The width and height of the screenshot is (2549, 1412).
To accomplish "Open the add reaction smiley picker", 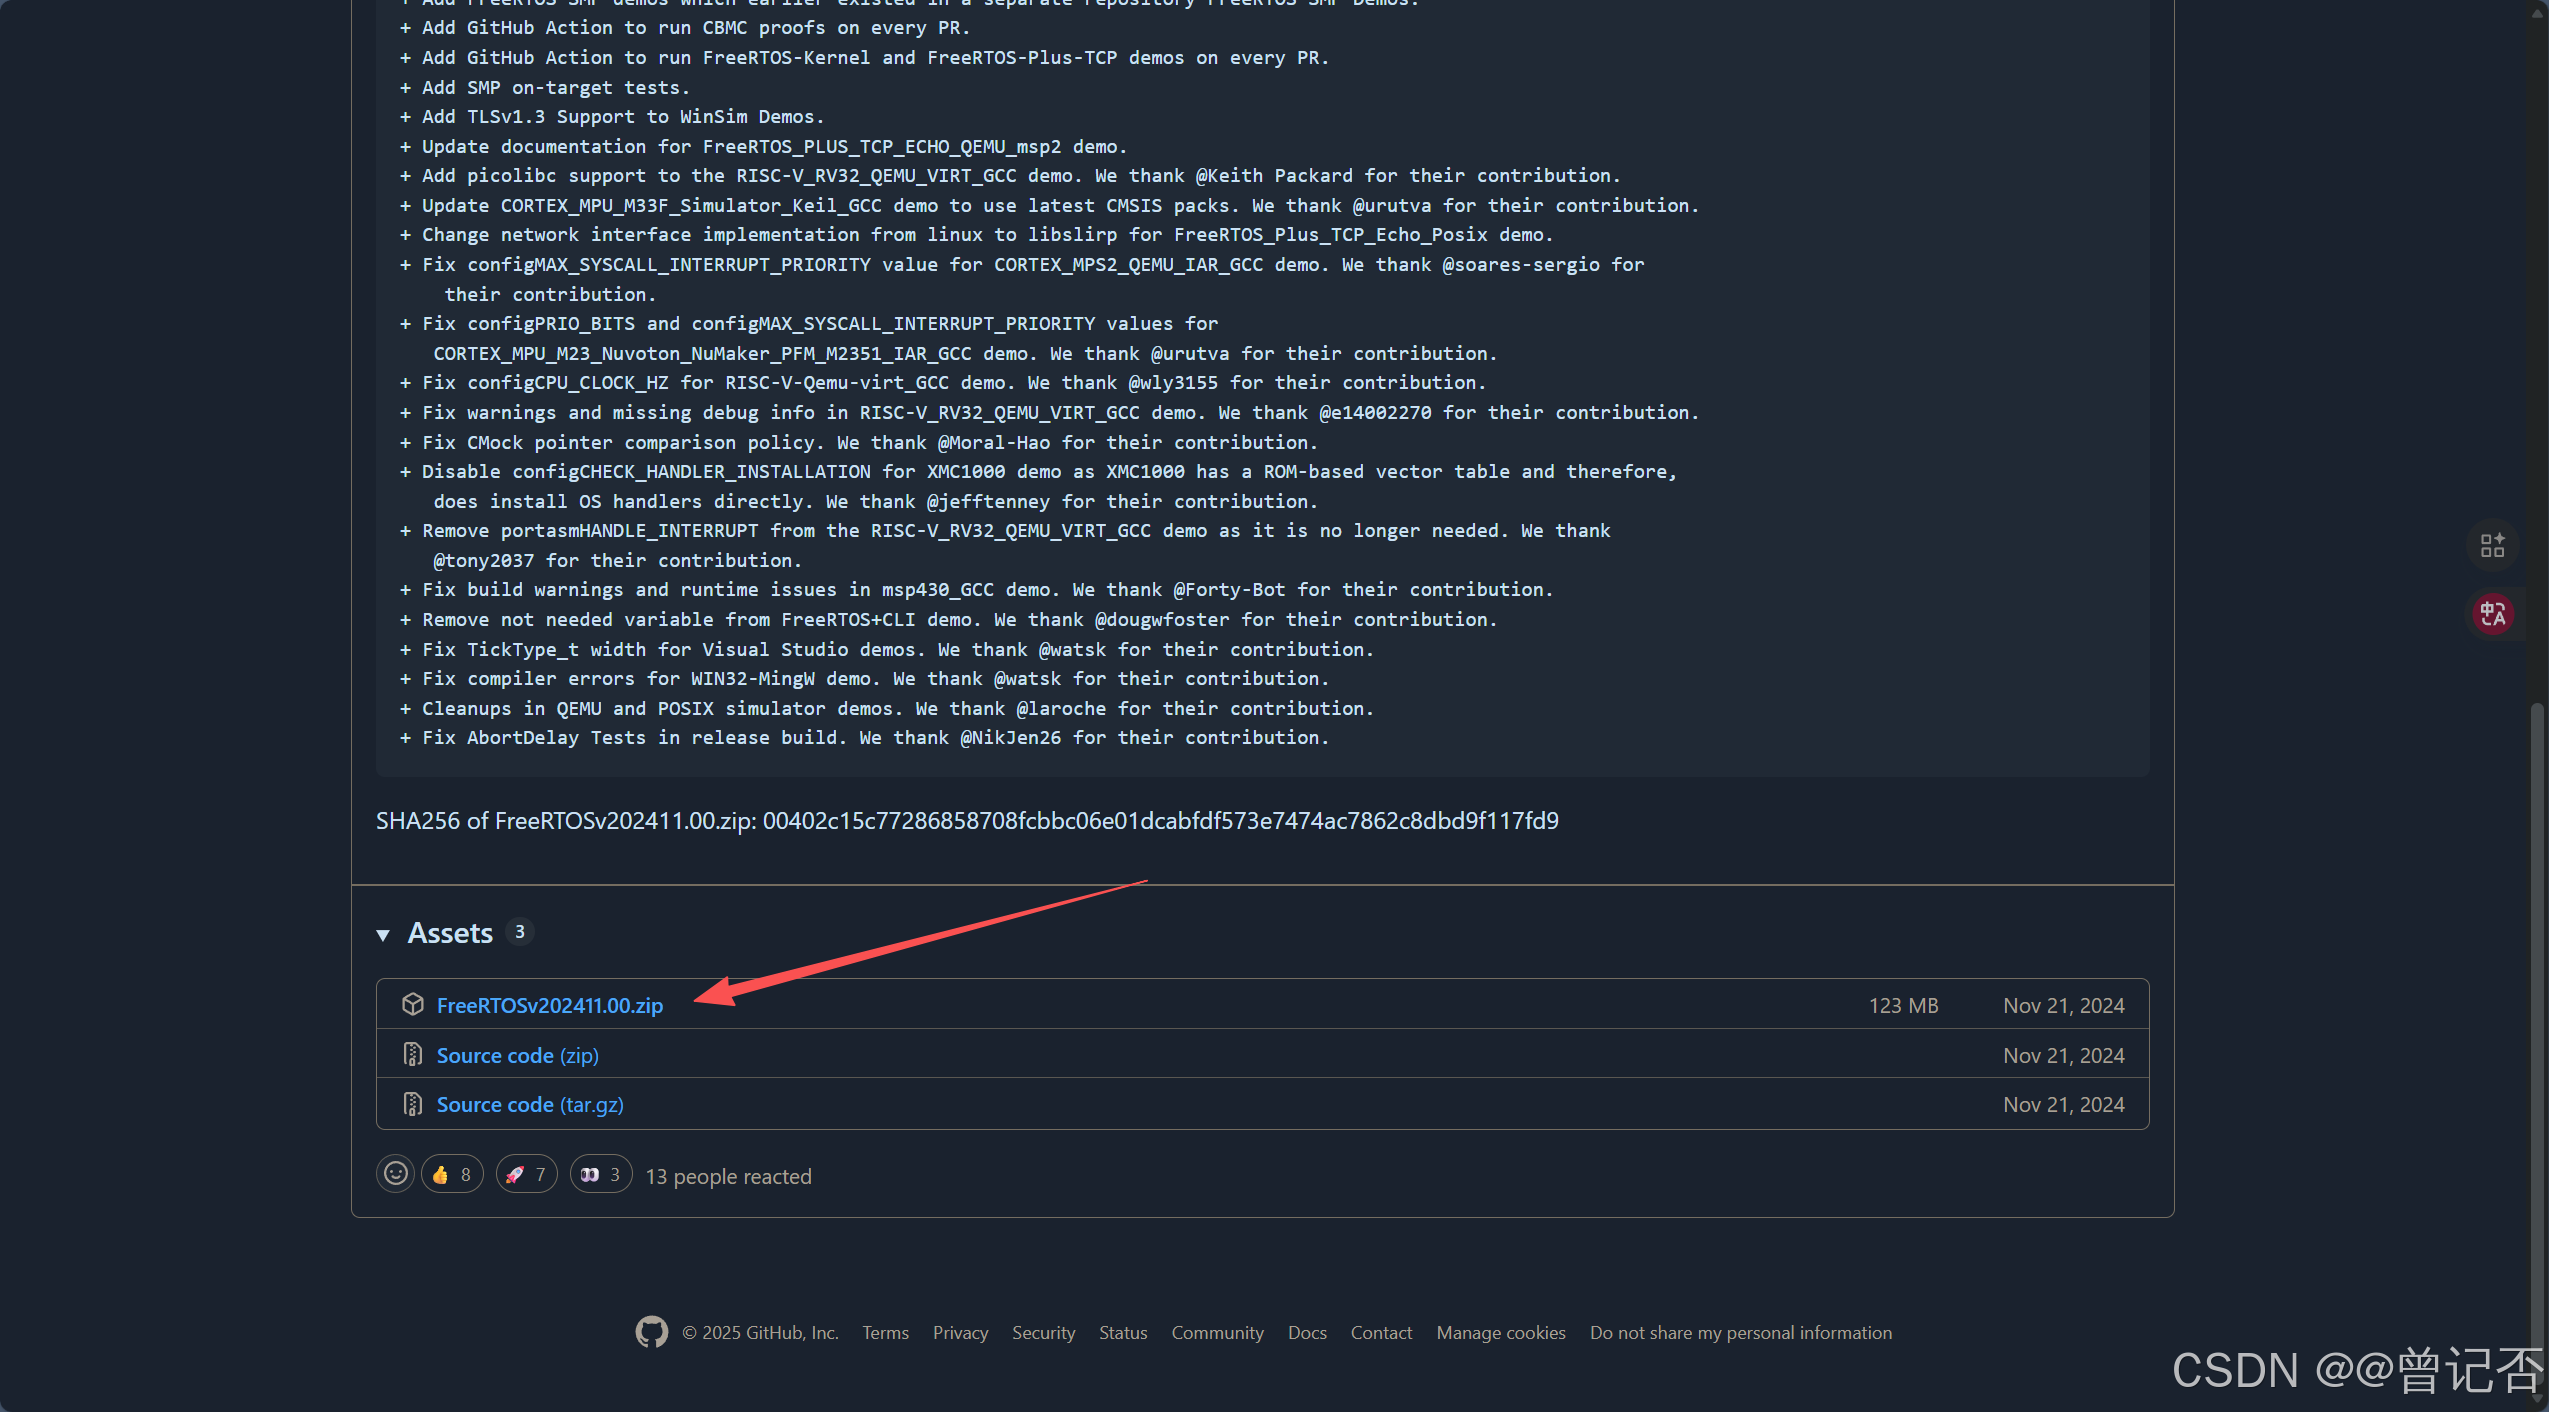I will click(x=396, y=1174).
